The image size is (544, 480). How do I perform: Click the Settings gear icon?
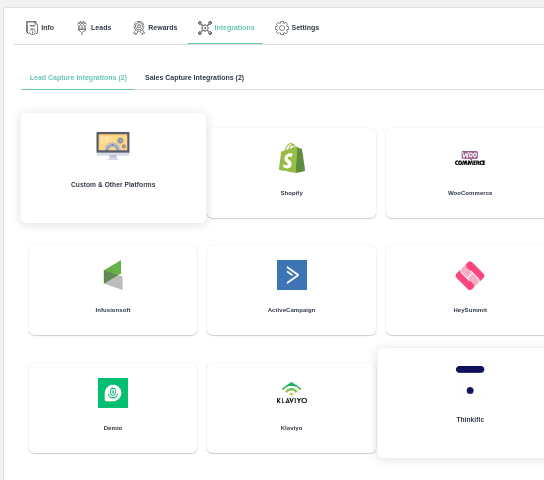pos(282,28)
